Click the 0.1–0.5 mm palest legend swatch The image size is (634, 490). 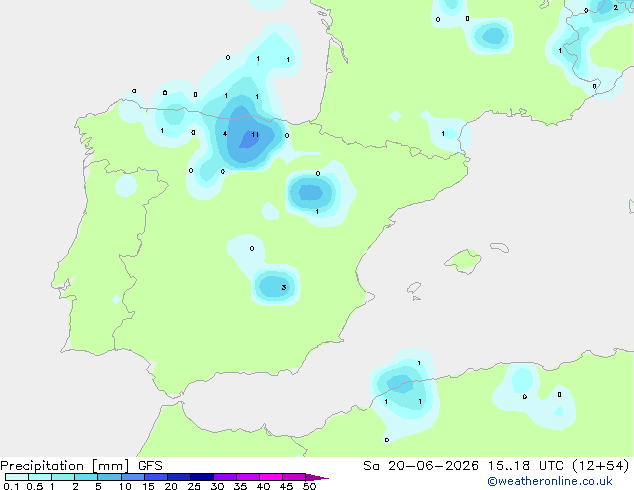pos(17,477)
